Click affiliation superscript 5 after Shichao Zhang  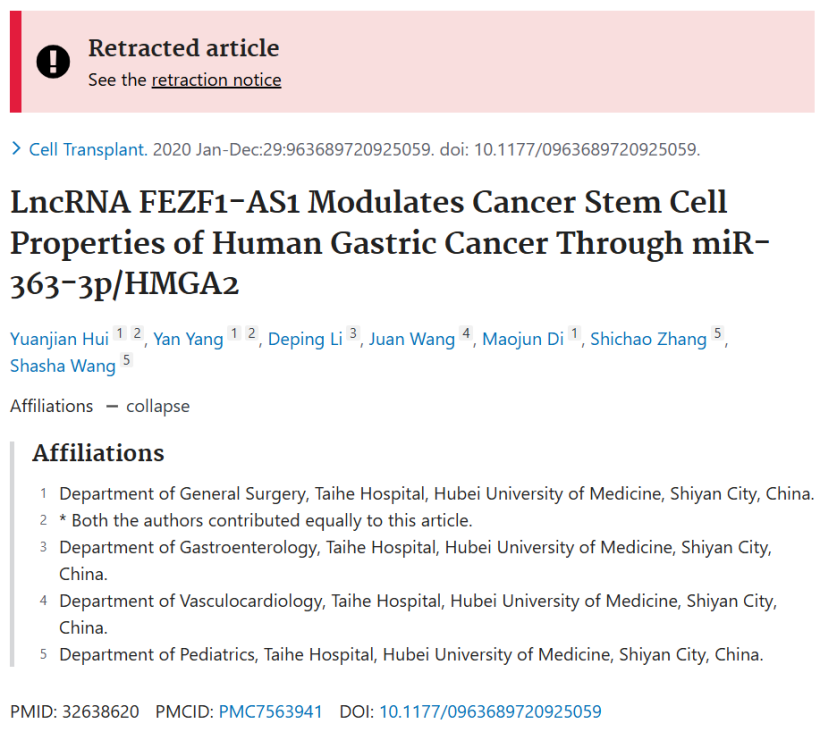(718, 333)
